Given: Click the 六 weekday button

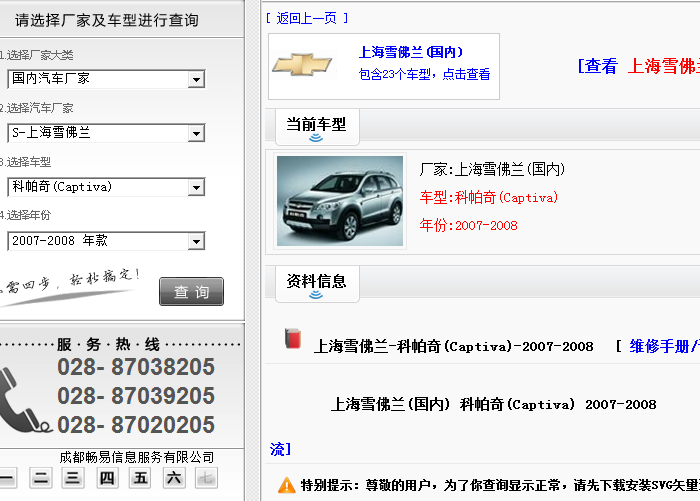Looking at the screenshot, I should pyautogui.click(x=174, y=478).
